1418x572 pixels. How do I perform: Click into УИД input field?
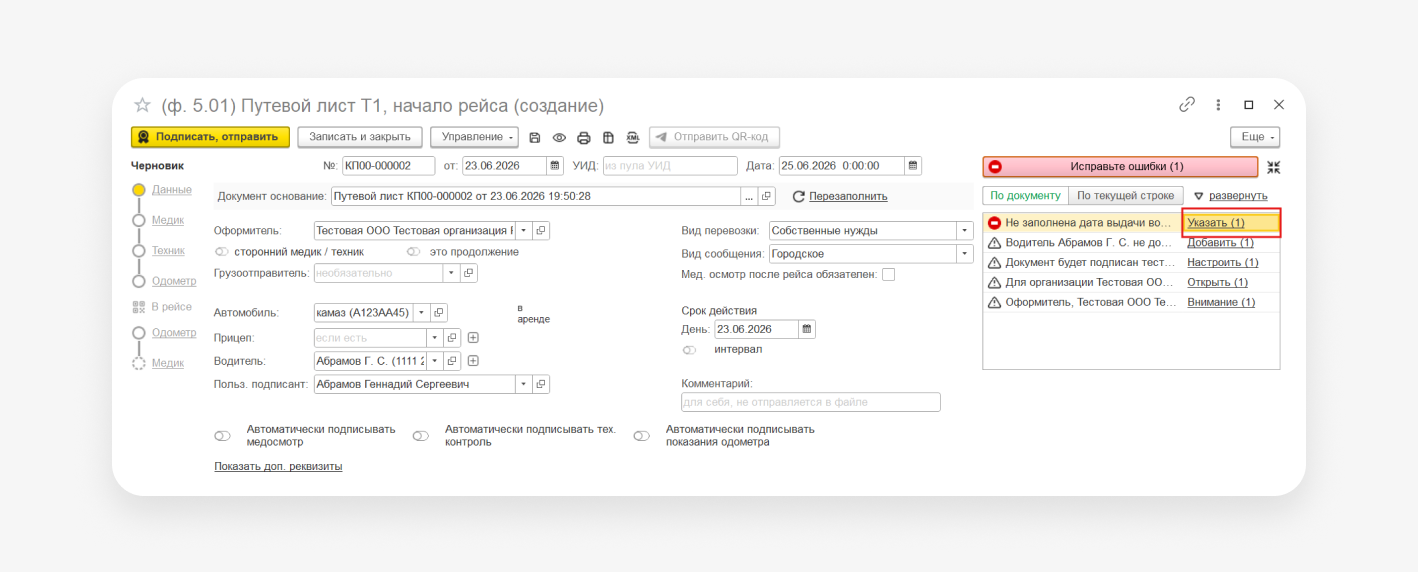point(669,166)
